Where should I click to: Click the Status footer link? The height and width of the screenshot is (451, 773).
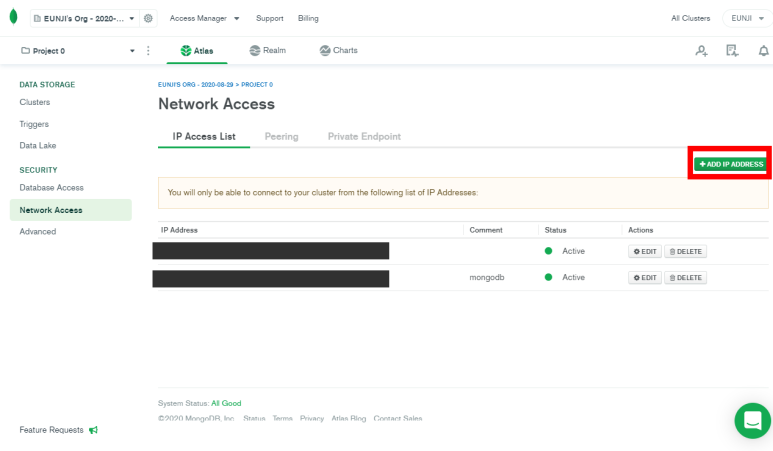tap(254, 418)
